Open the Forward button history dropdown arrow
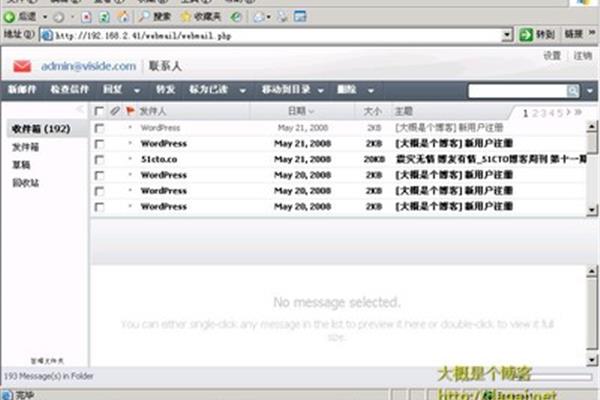This screenshot has width=600, height=400. (x=72, y=17)
